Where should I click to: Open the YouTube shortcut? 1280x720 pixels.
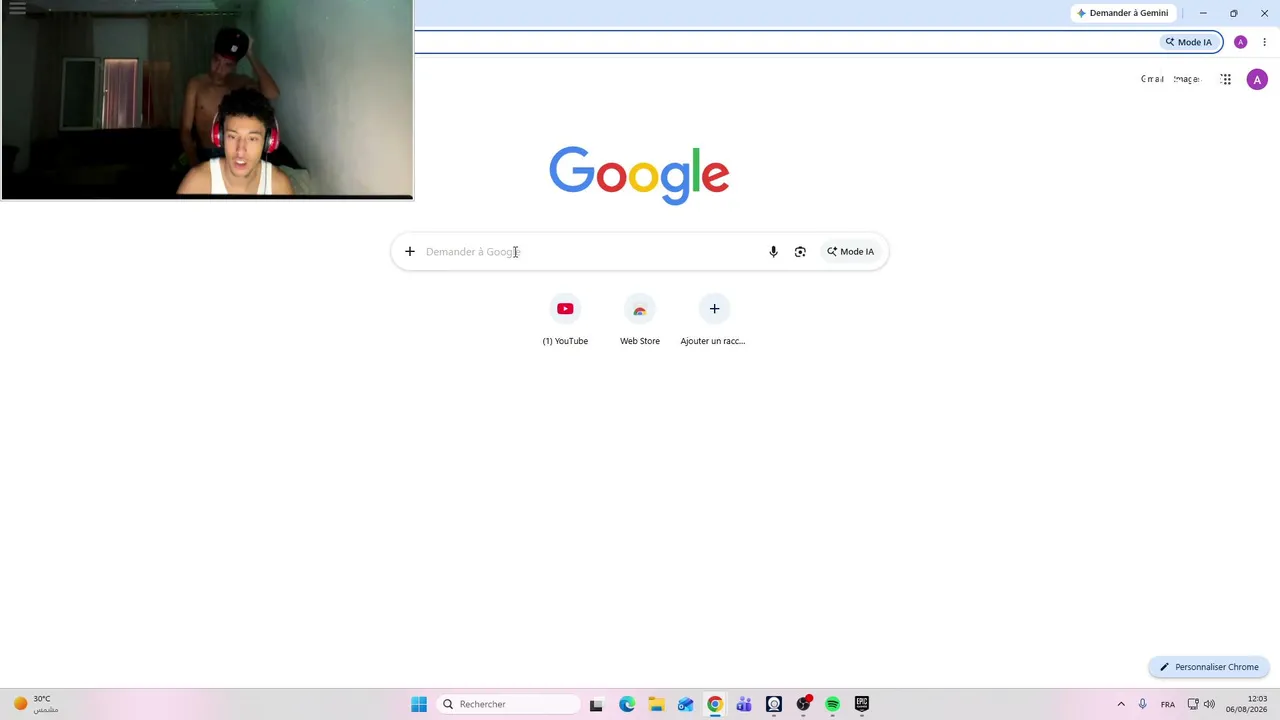(565, 321)
